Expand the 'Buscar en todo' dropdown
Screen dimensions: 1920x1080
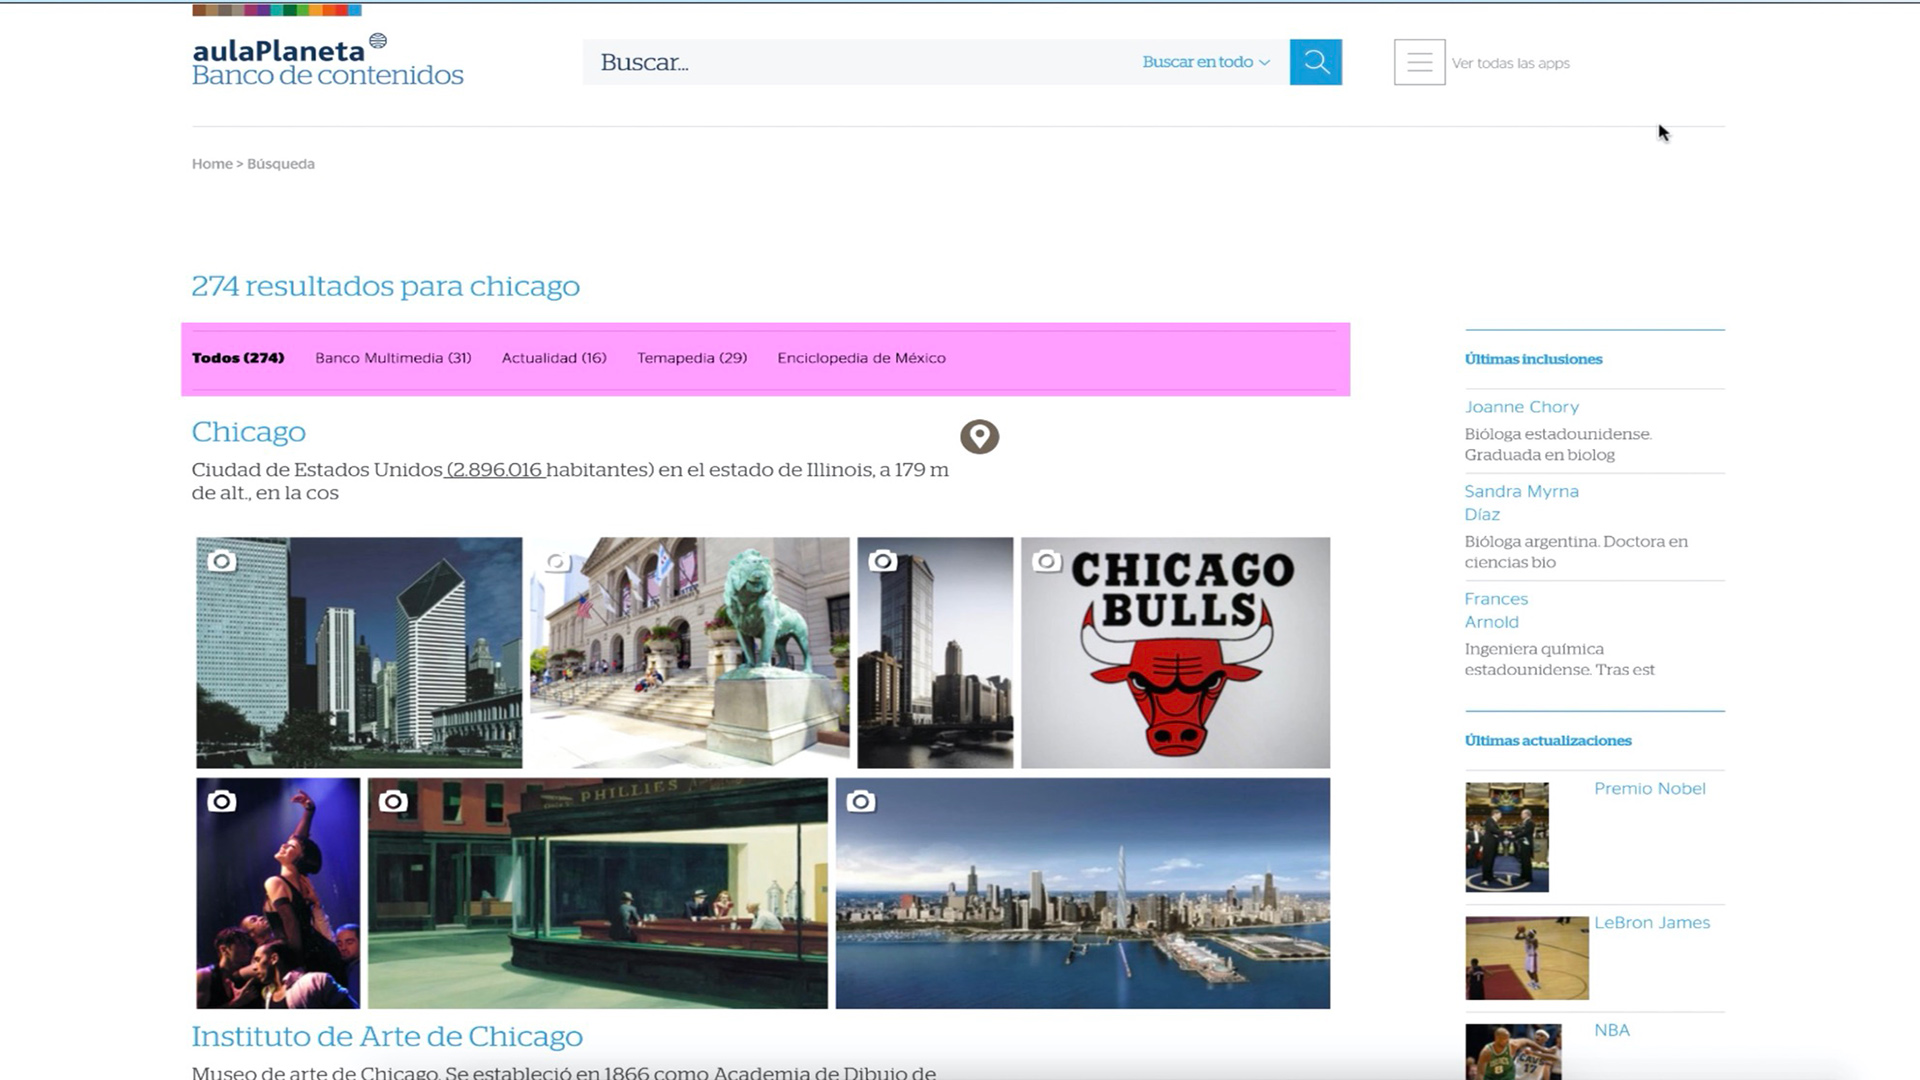1206,62
